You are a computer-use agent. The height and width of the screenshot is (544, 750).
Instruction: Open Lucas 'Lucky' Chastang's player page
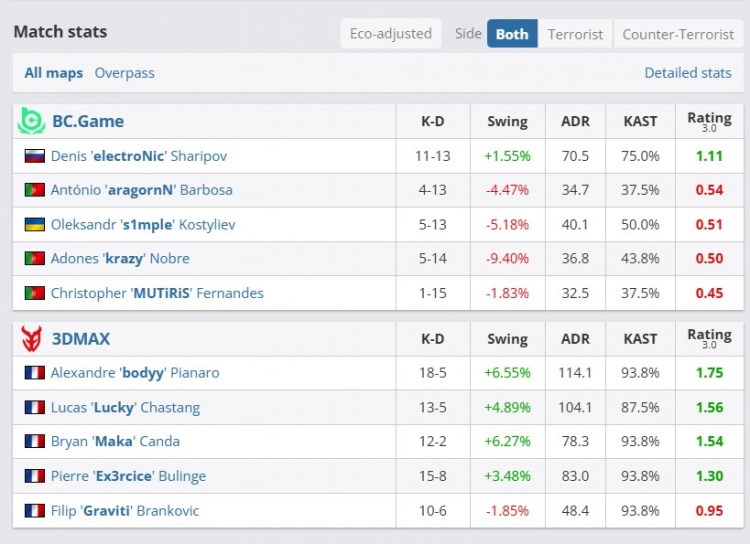[x=125, y=408]
